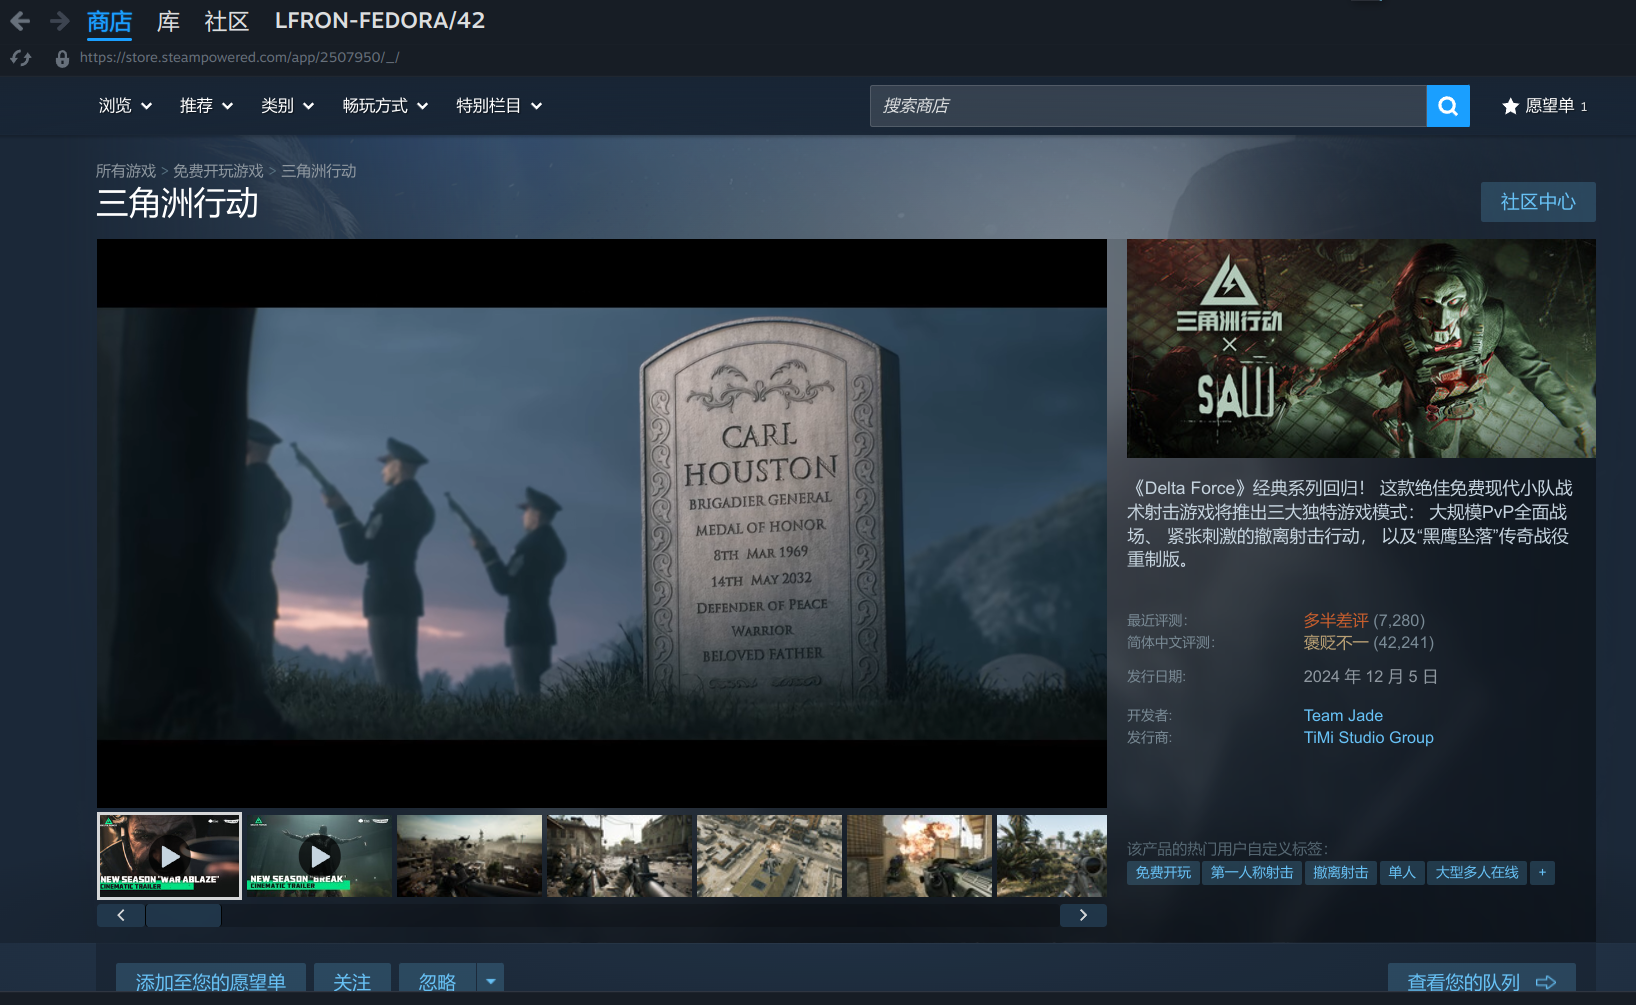
Task: Expand the 畅玩方式 dropdown
Action: (385, 106)
